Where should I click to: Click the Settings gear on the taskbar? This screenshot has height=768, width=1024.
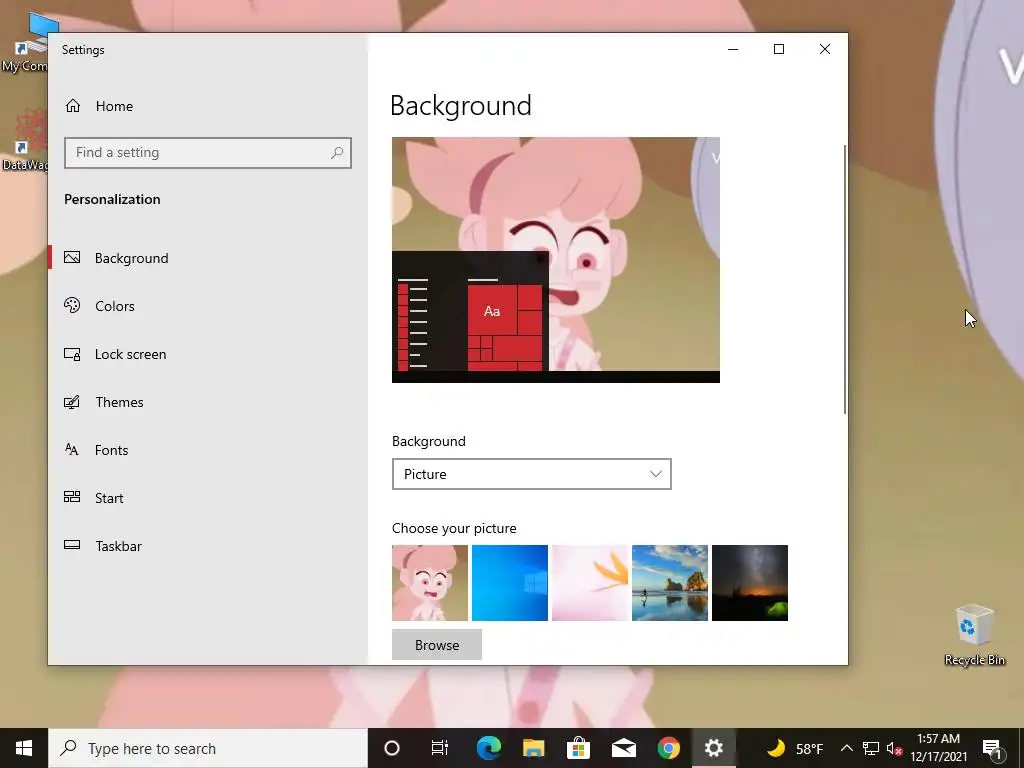tap(713, 748)
